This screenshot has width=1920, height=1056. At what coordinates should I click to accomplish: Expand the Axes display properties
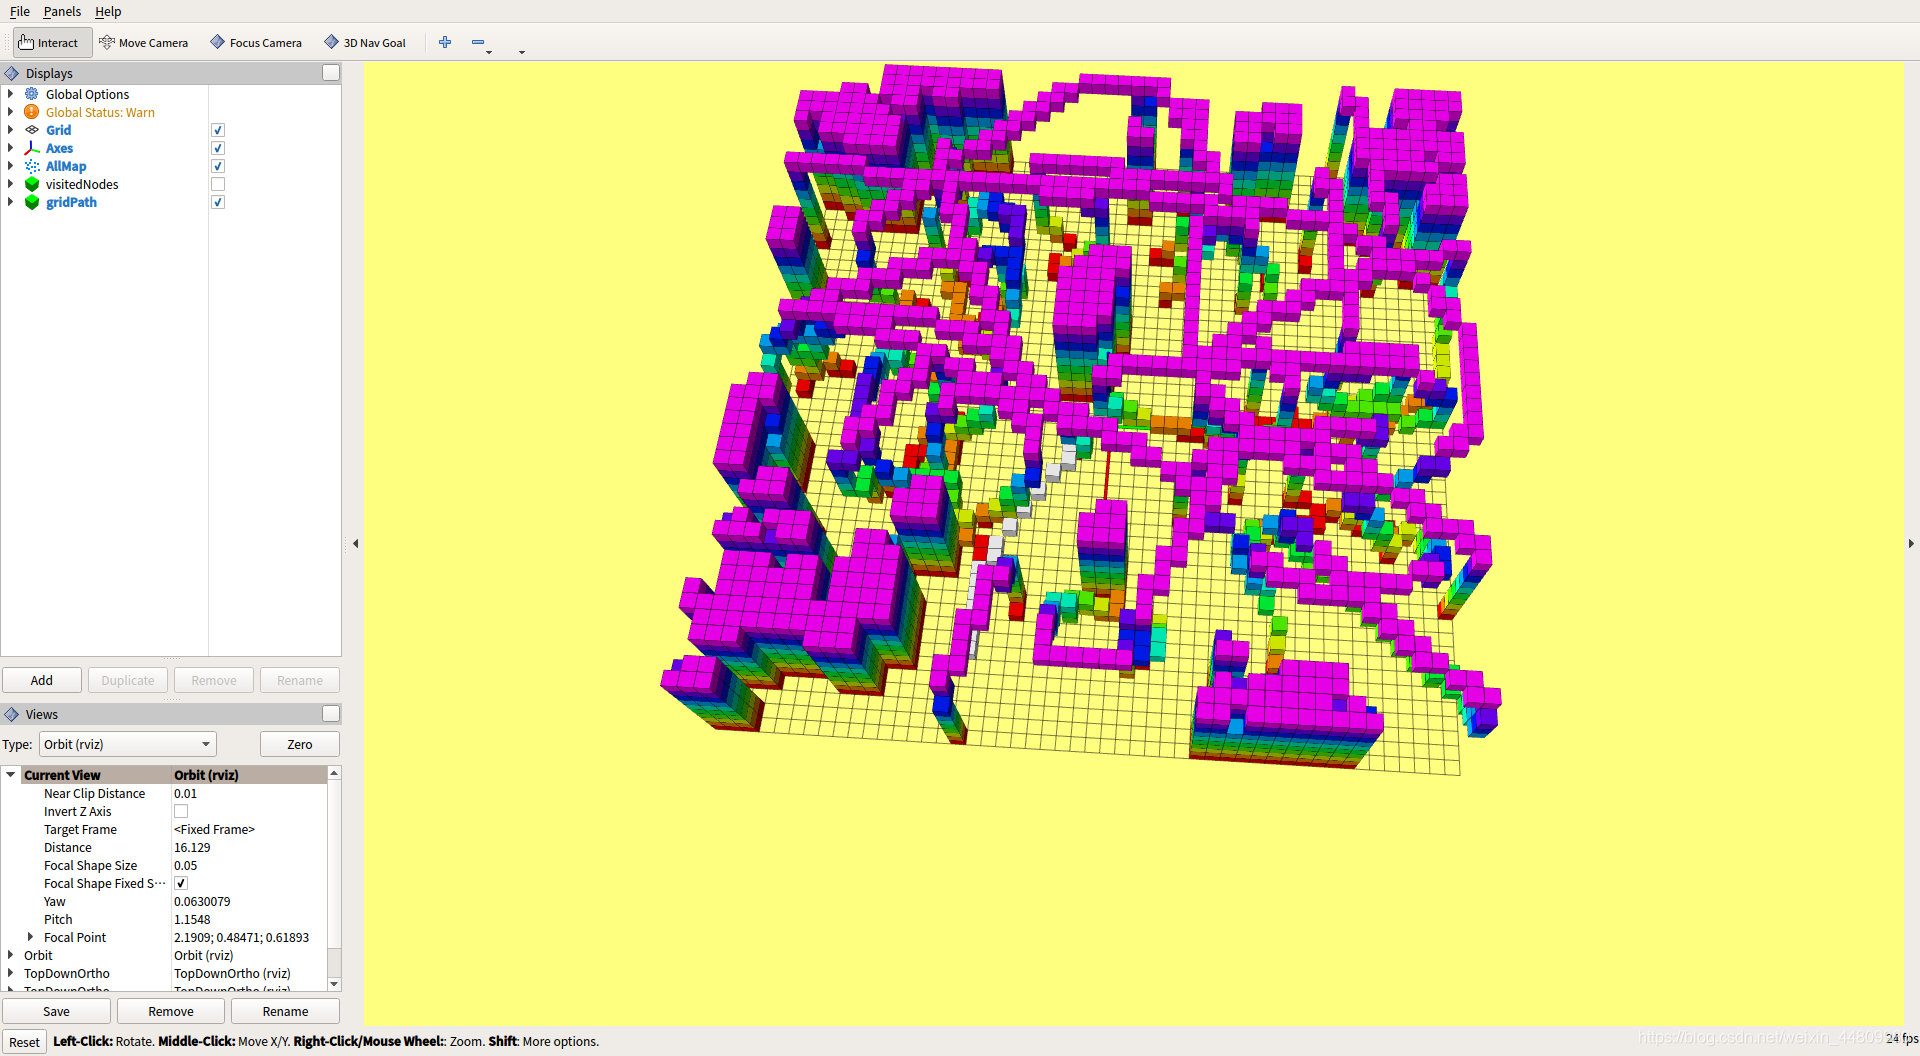pos(11,148)
